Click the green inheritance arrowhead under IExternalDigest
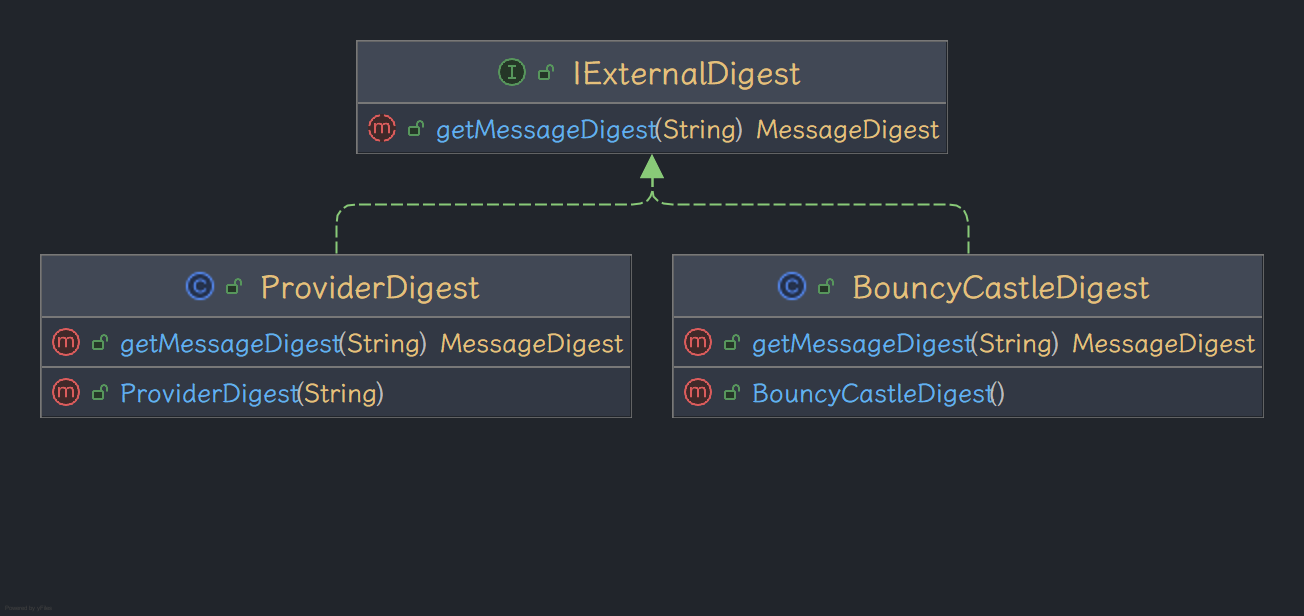This screenshot has width=1304, height=616. (652, 168)
